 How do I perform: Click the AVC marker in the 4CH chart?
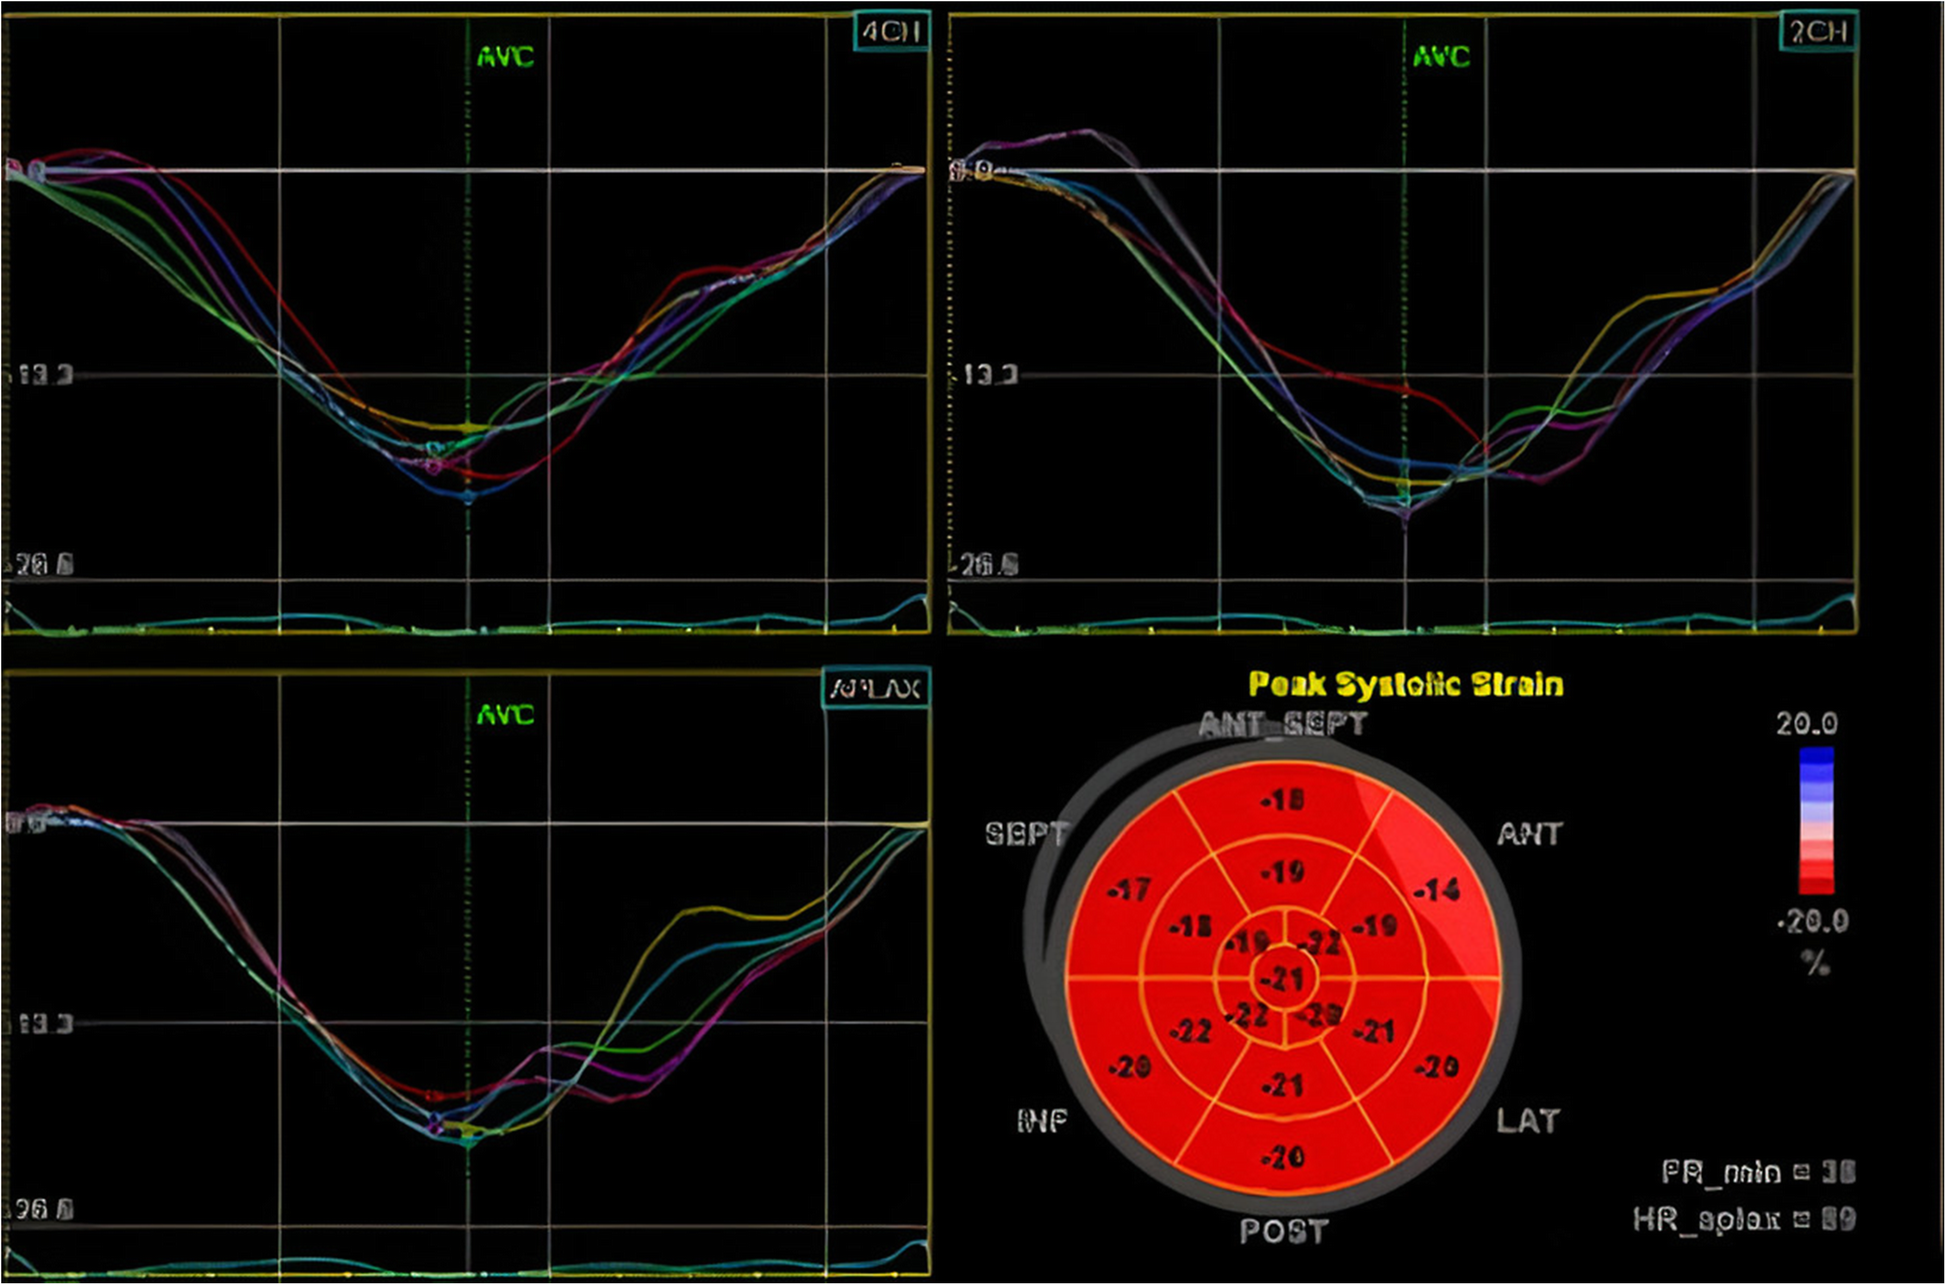505,56
